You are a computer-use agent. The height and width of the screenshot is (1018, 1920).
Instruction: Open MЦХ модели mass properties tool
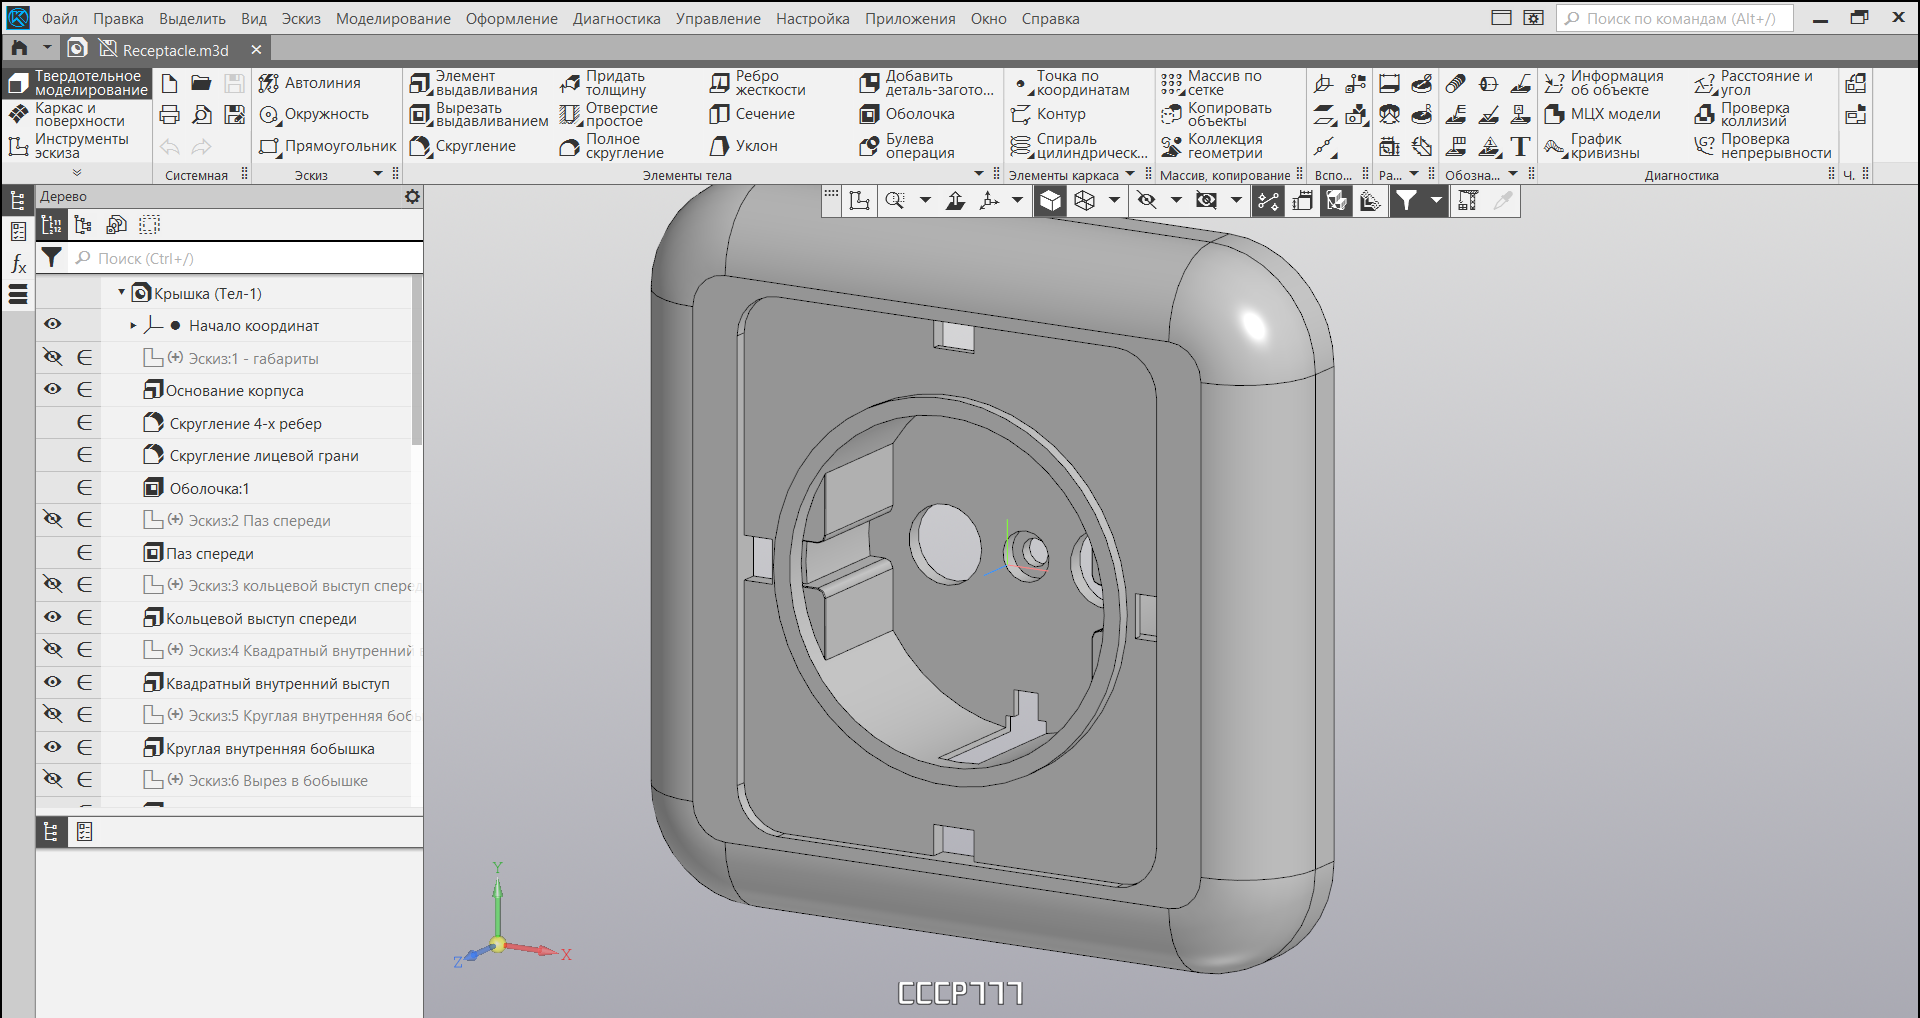click(x=1603, y=115)
